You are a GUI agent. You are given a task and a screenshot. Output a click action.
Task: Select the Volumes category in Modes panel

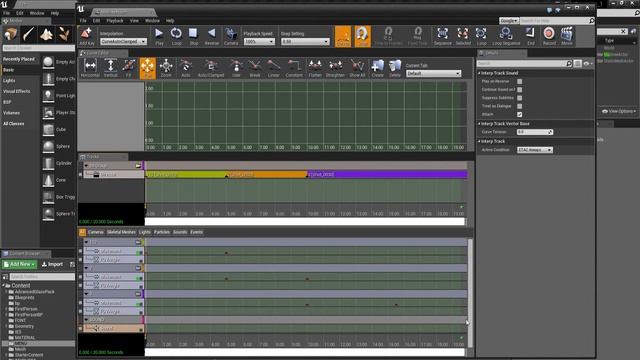coord(11,113)
